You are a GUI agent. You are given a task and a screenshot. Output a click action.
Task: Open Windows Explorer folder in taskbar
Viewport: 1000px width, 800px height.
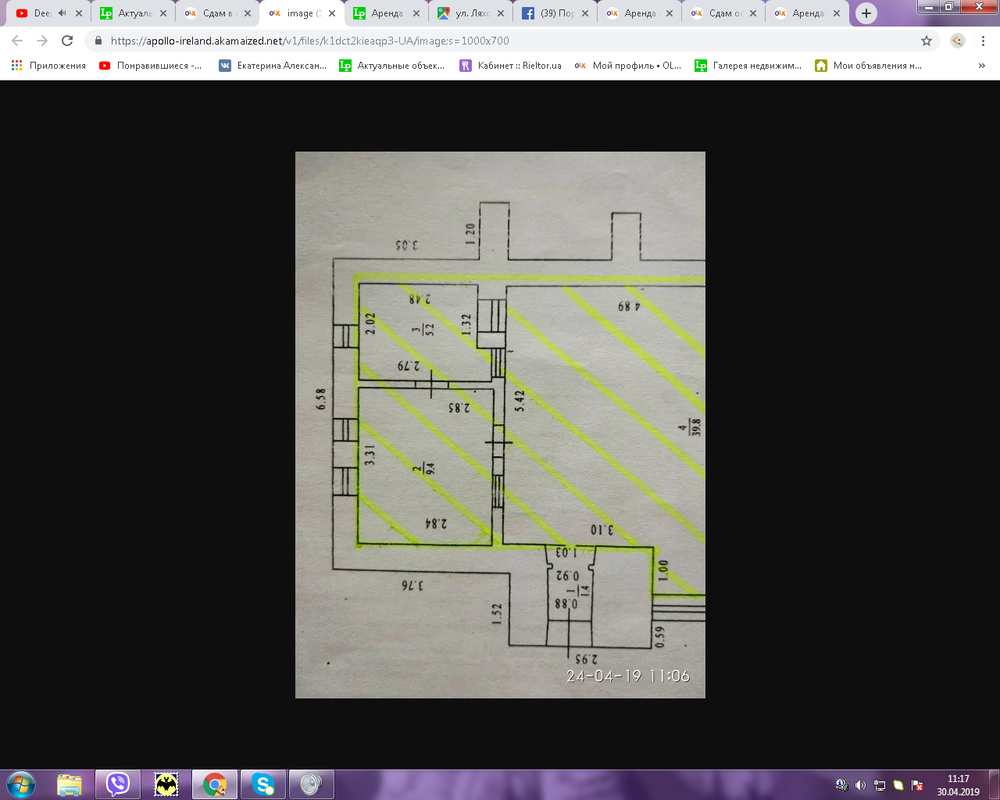[69, 783]
